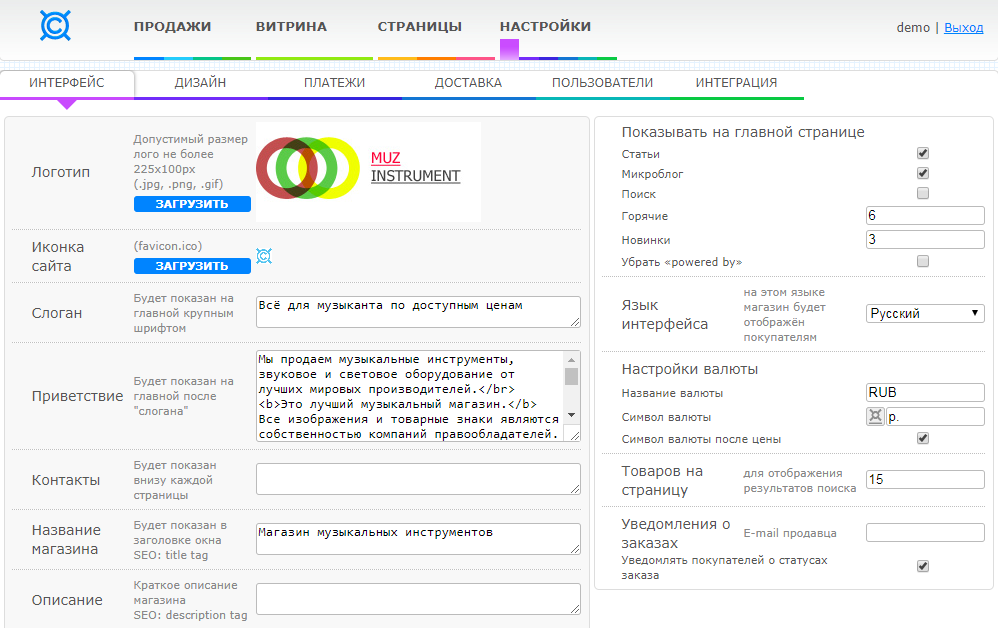Switch to the Дизайн tab
This screenshot has height=628, width=998.
click(200, 83)
